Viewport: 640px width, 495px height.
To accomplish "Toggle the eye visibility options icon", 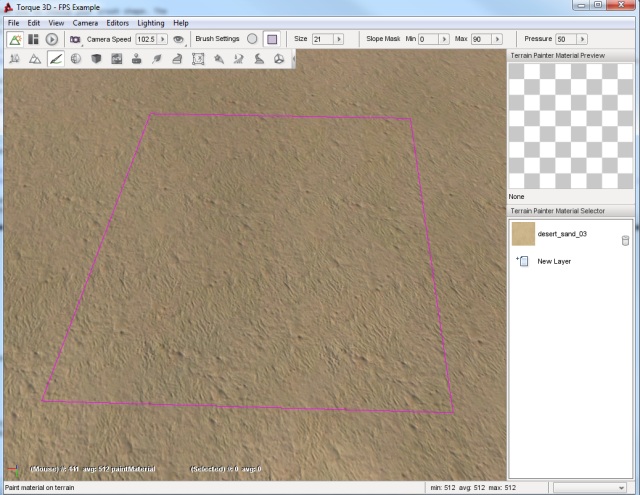I will 179,39.
